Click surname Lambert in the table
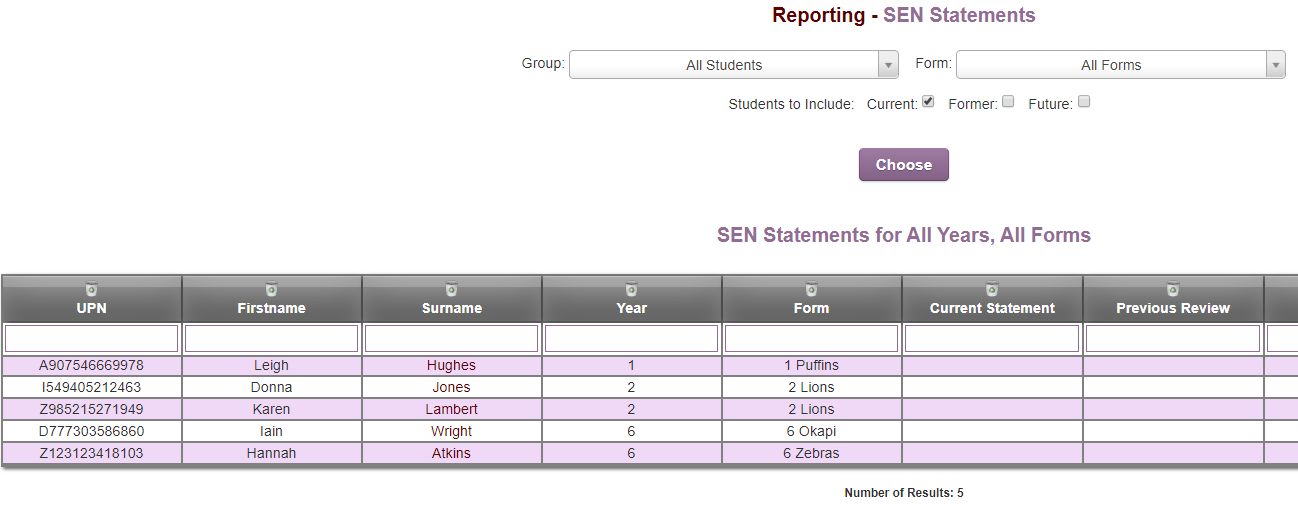1298x518 pixels. [451, 409]
